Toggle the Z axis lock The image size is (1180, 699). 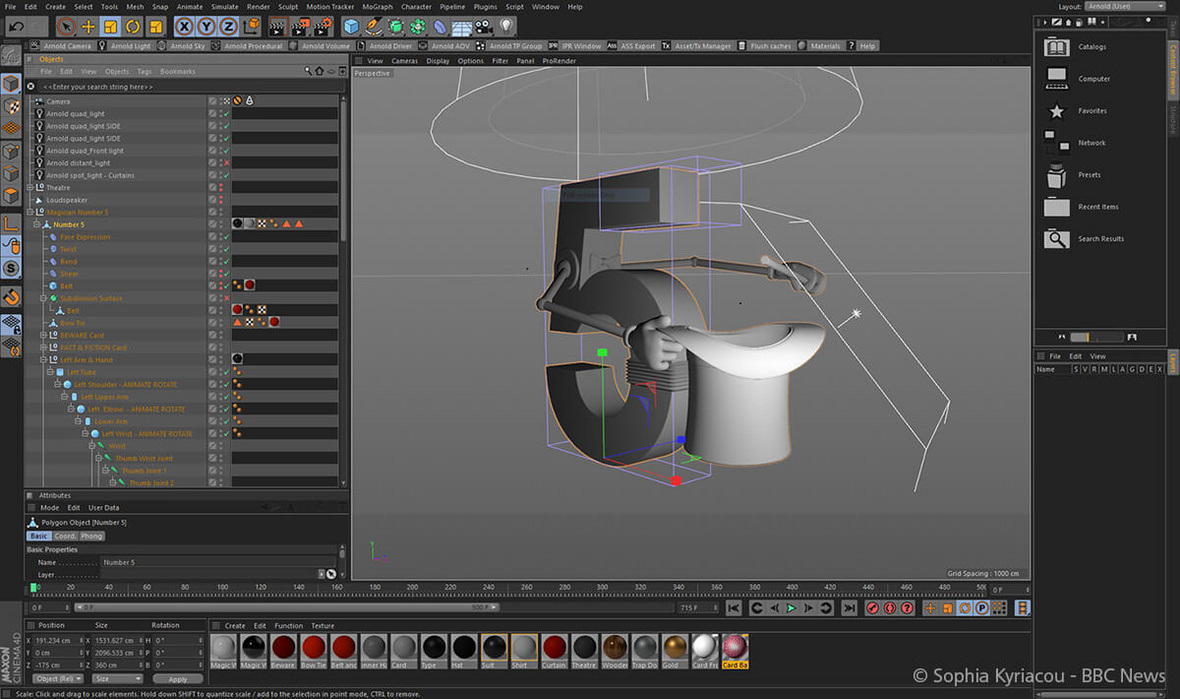tap(229, 26)
